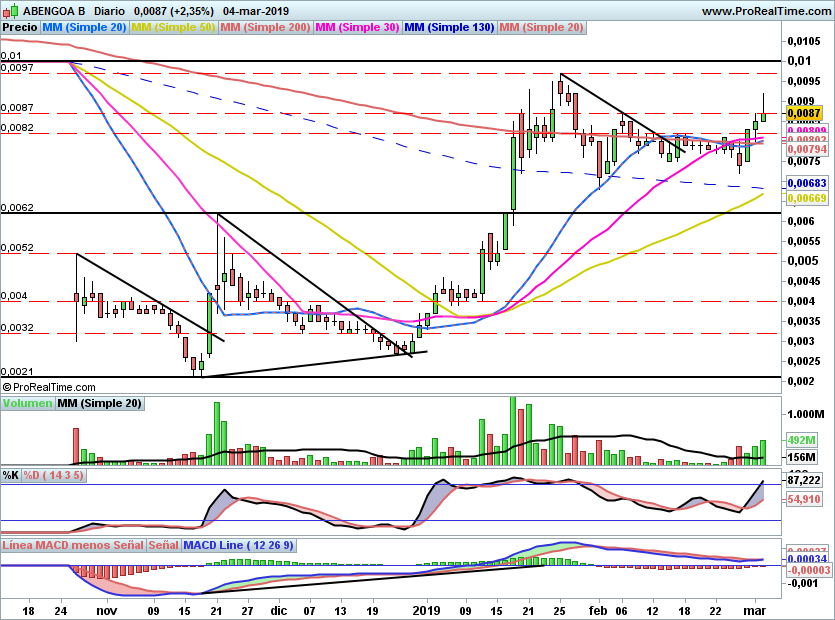Click the 0,0052 level label

click(x=17, y=248)
